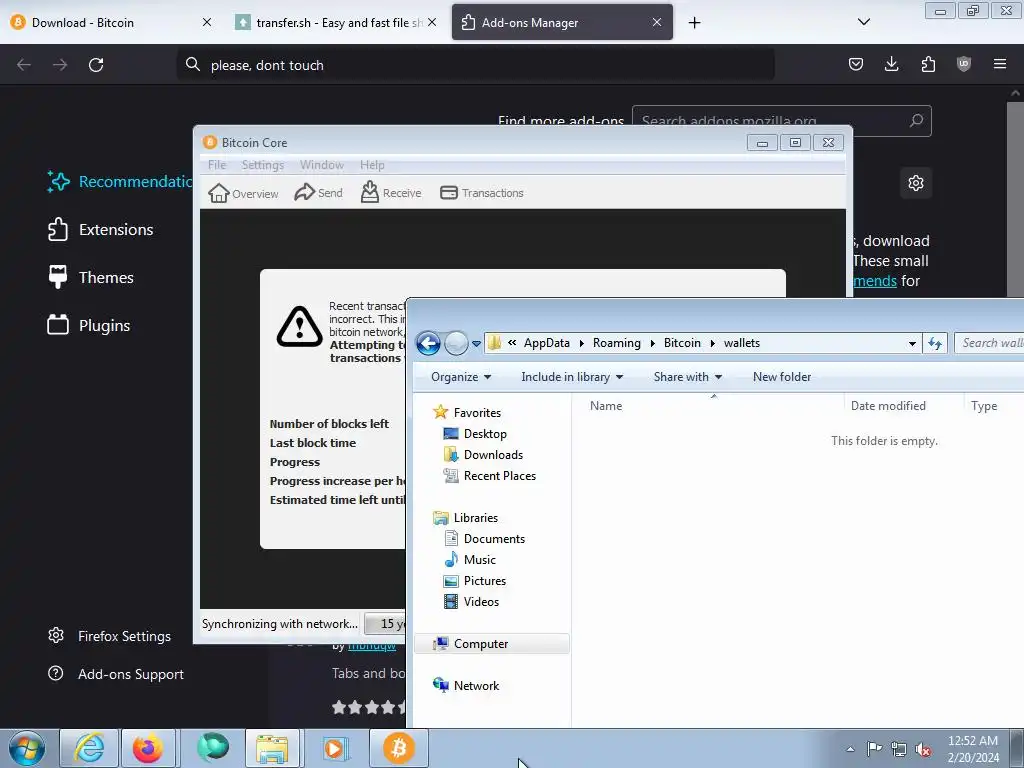Select Computer in Explorer navigation pane

[492, 644]
